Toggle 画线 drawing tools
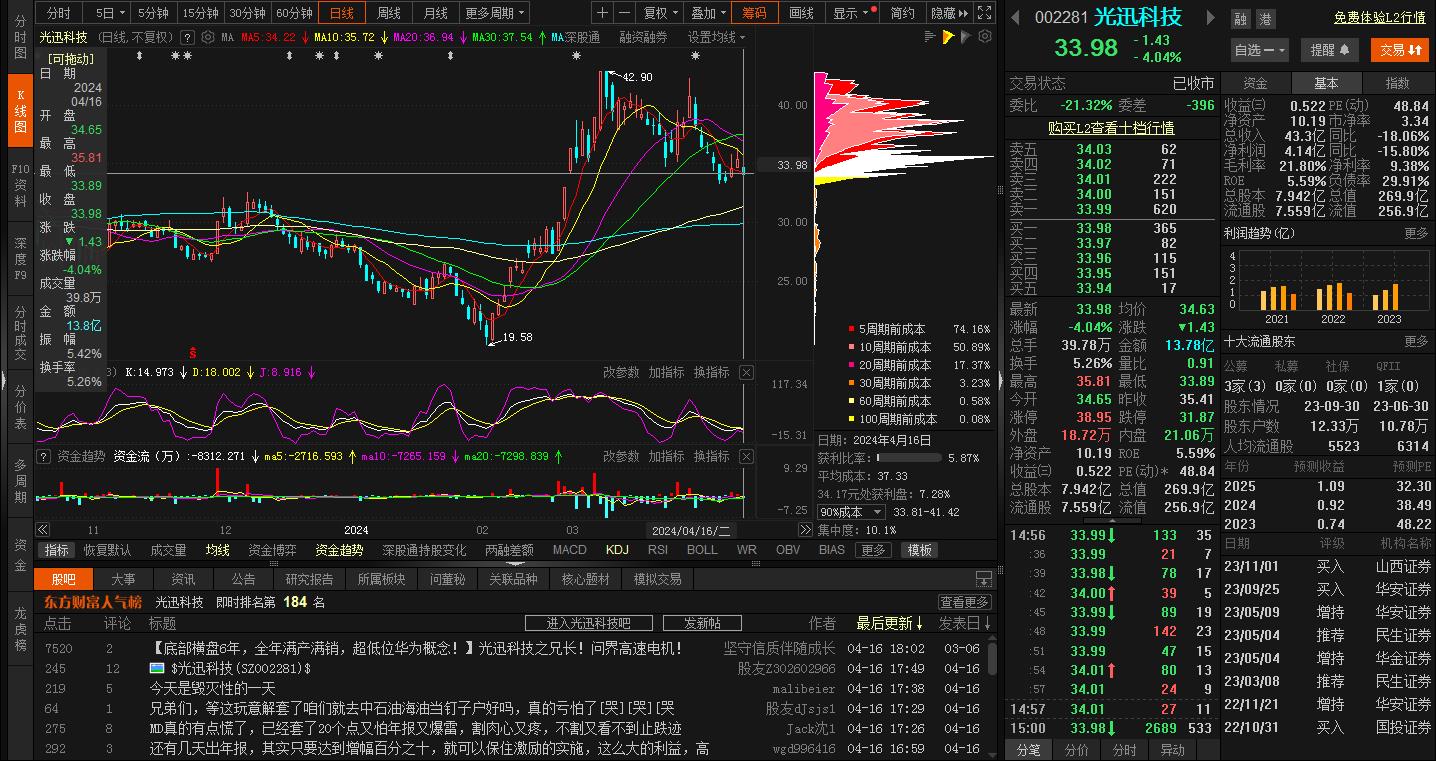This screenshot has height=761, width=1436. click(801, 13)
